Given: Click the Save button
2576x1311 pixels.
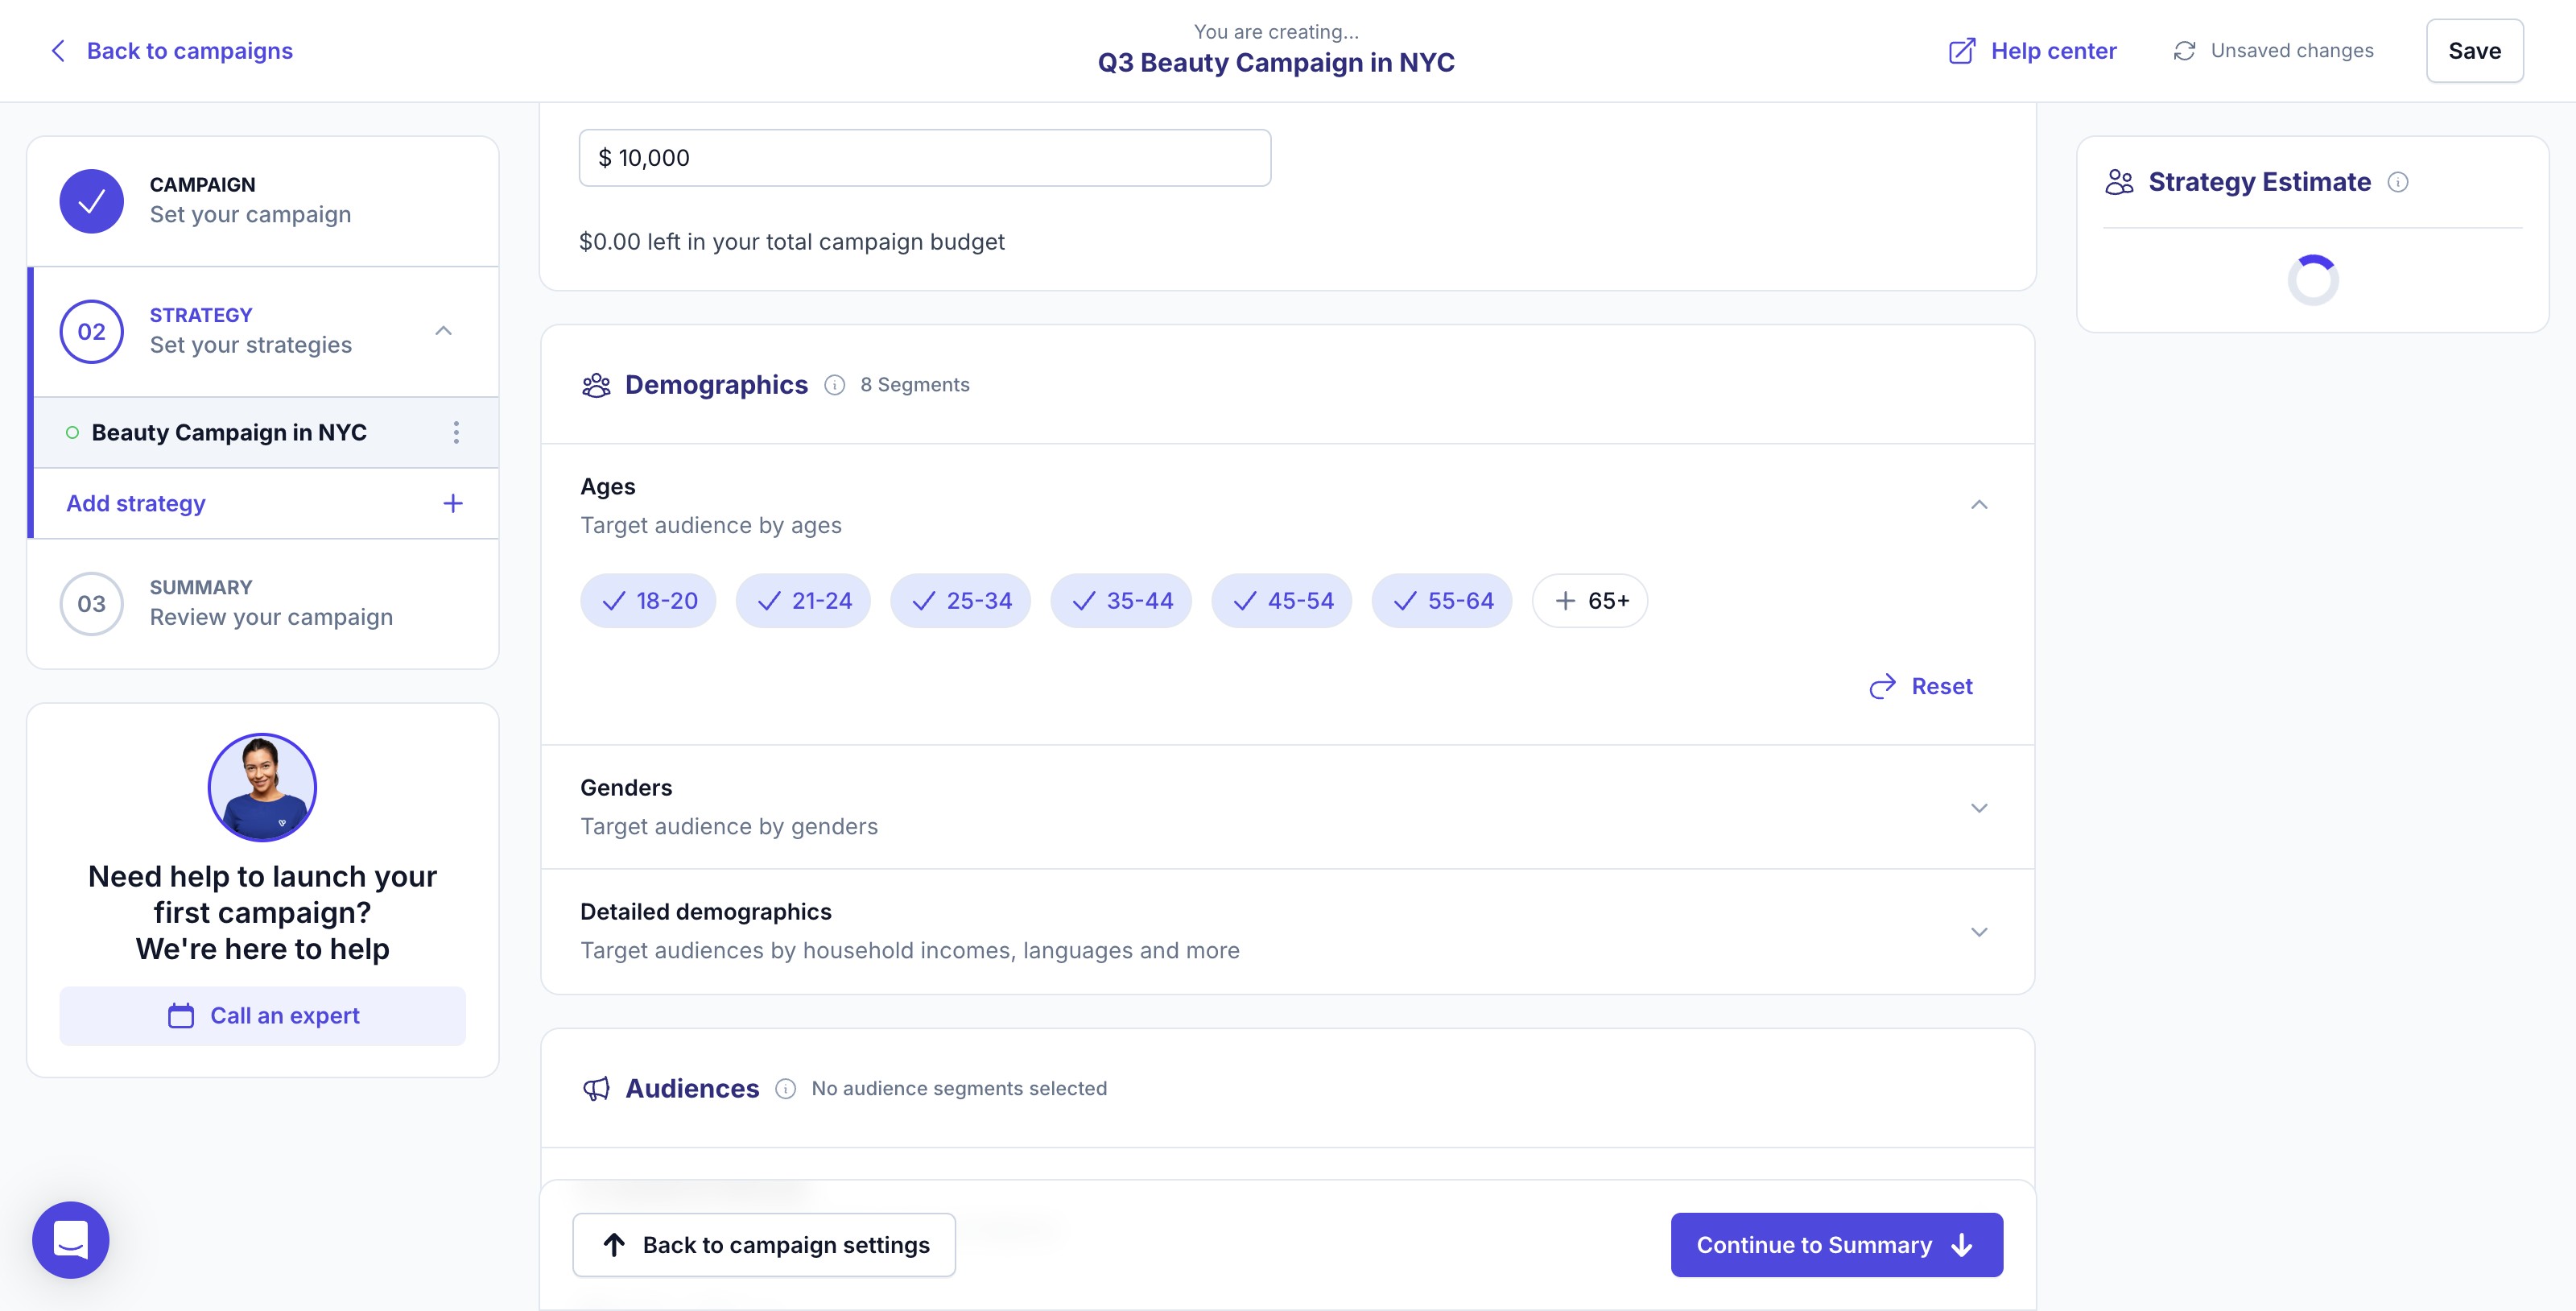Looking at the screenshot, I should (2475, 51).
